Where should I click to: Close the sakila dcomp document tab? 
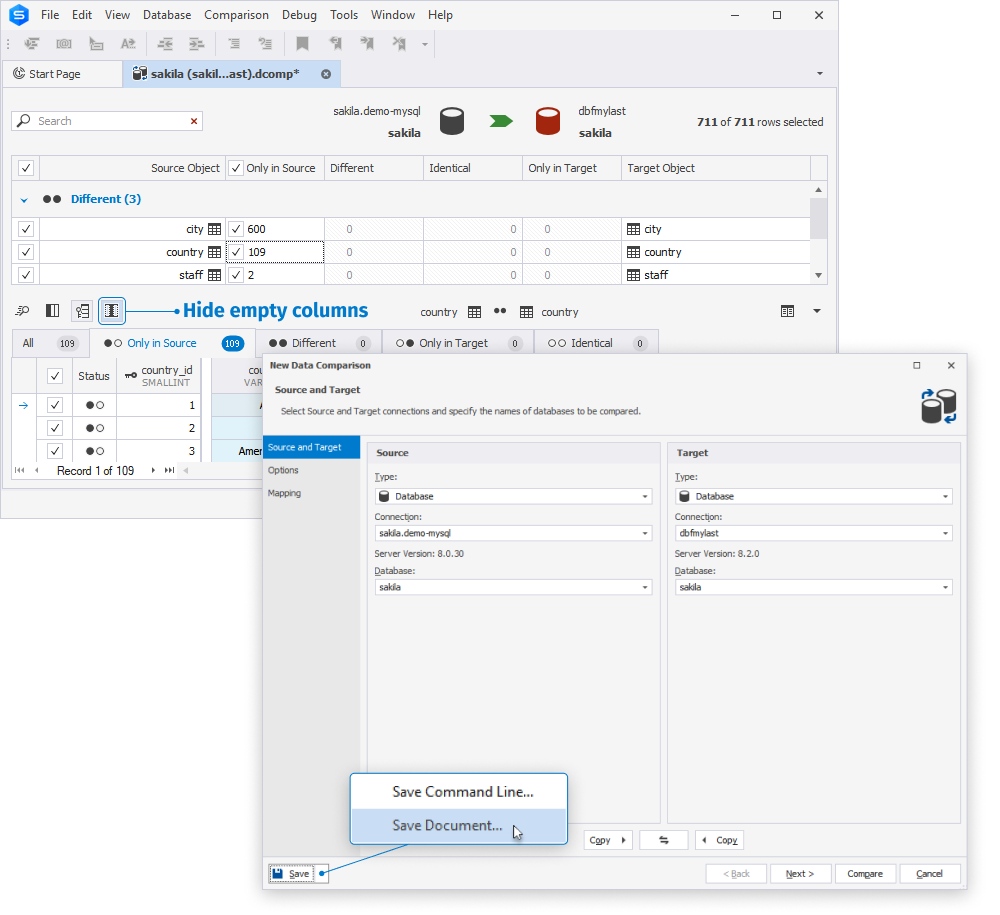326,74
